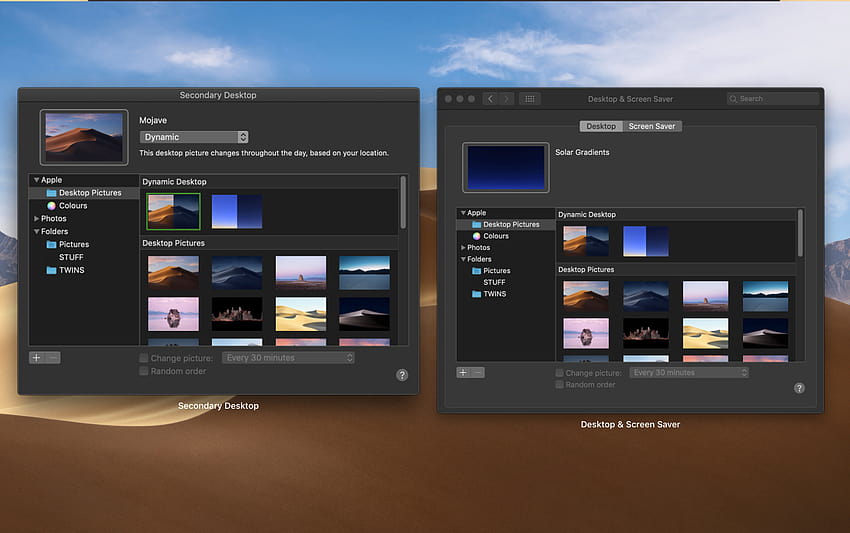Image resolution: width=850 pixels, height=533 pixels.
Task: Click Secondary Desktop picture list scrollbar
Action: click(x=403, y=202)
